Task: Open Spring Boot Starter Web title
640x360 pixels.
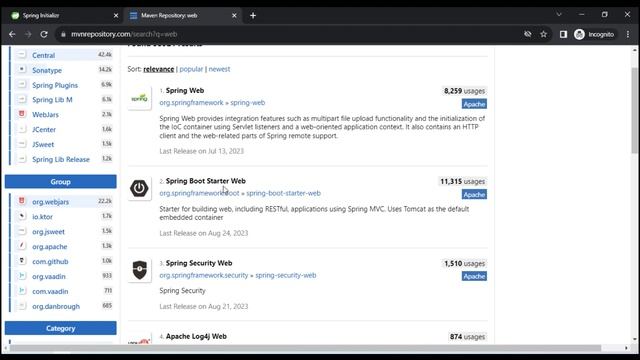Action: pos(206,181)
